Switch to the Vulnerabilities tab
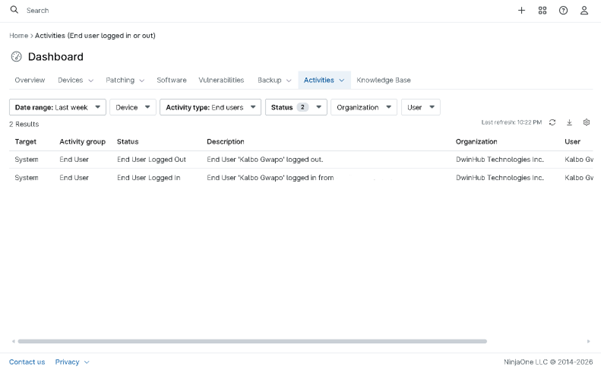601x367 pixels. point(221,80)
